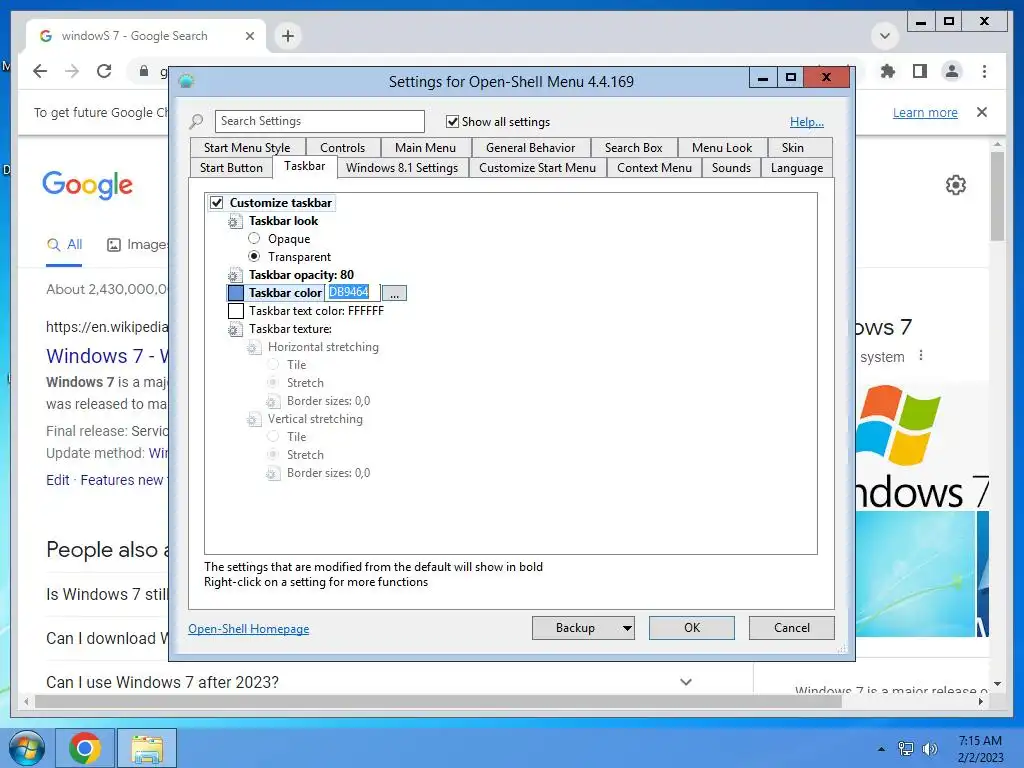Cancel the settings dialog
The width and height of the screenshot is (1024, 768).
pos(792,628)
